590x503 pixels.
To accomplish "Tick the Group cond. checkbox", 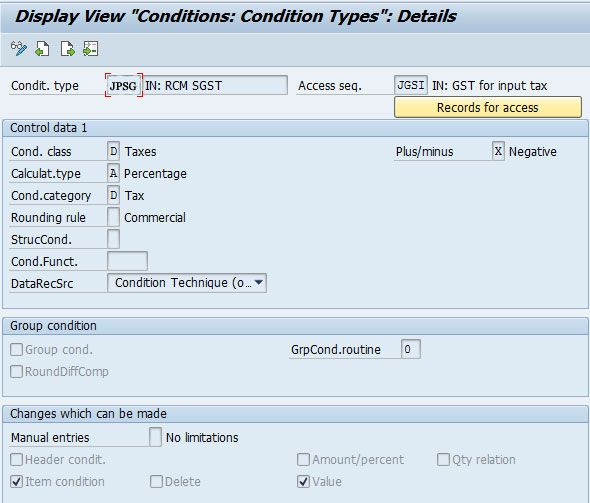I will tap(17, 350).
